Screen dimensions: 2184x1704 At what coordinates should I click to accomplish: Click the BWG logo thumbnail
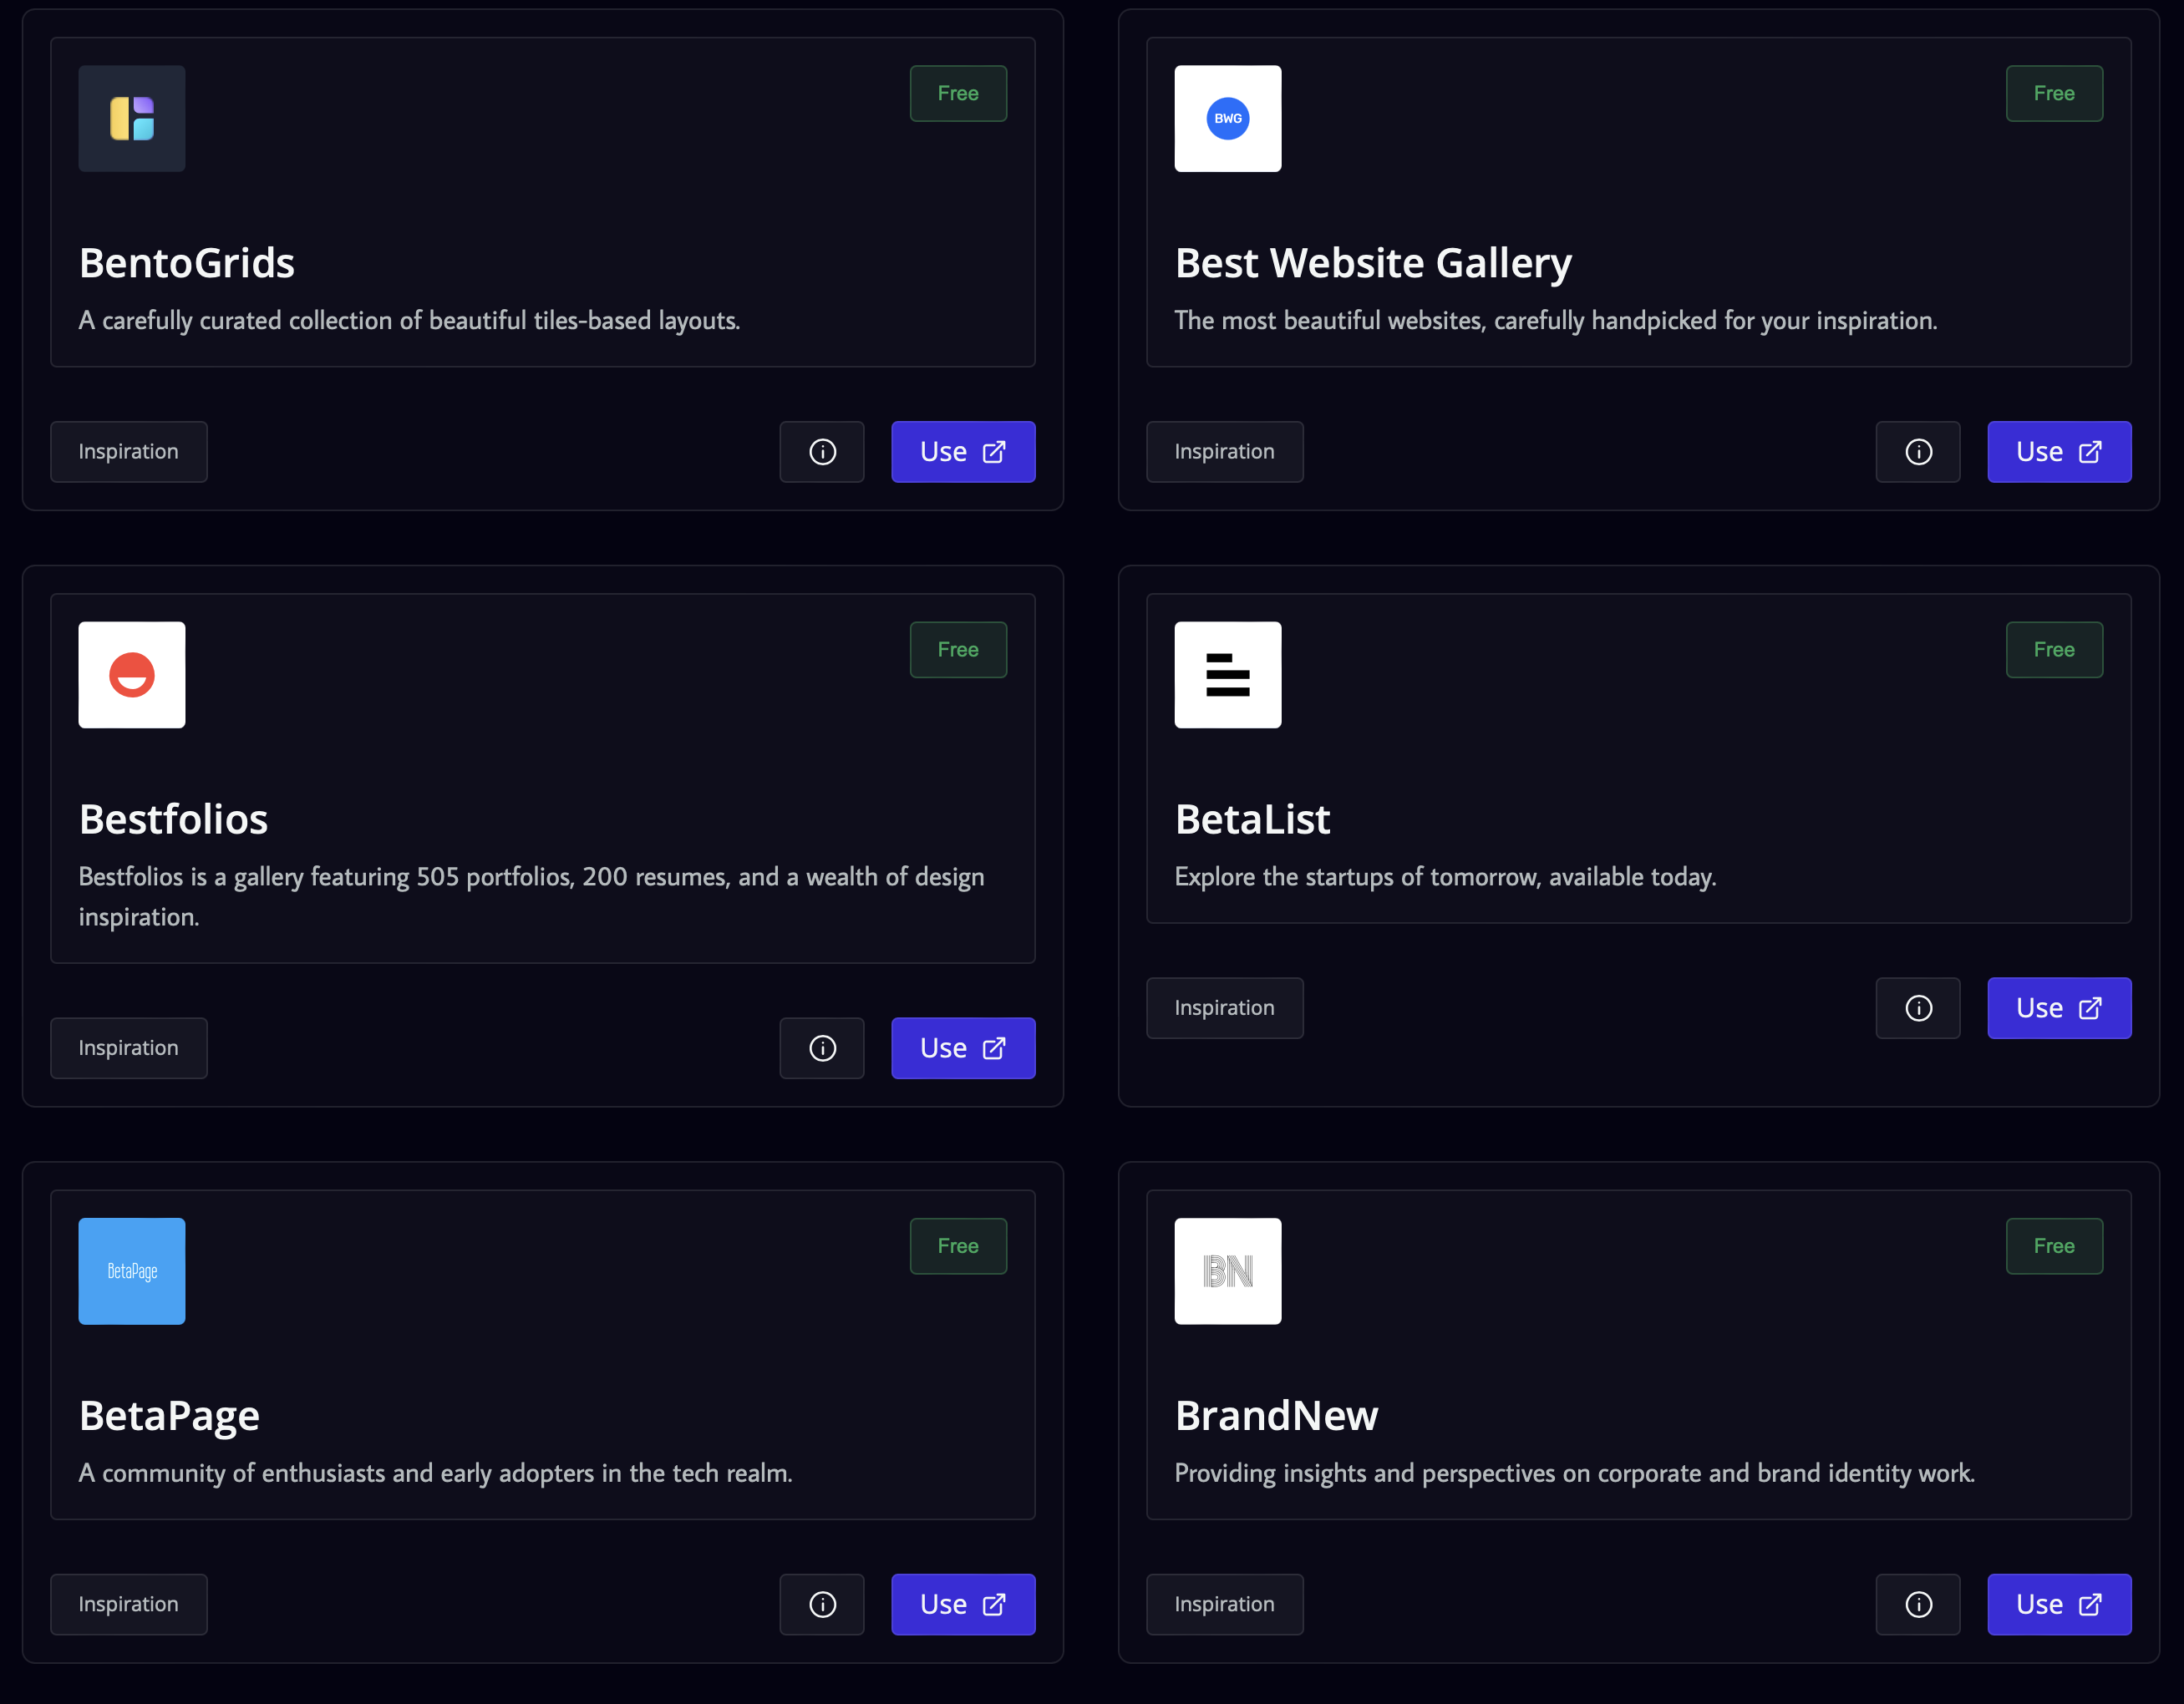tap(1228, 119)
